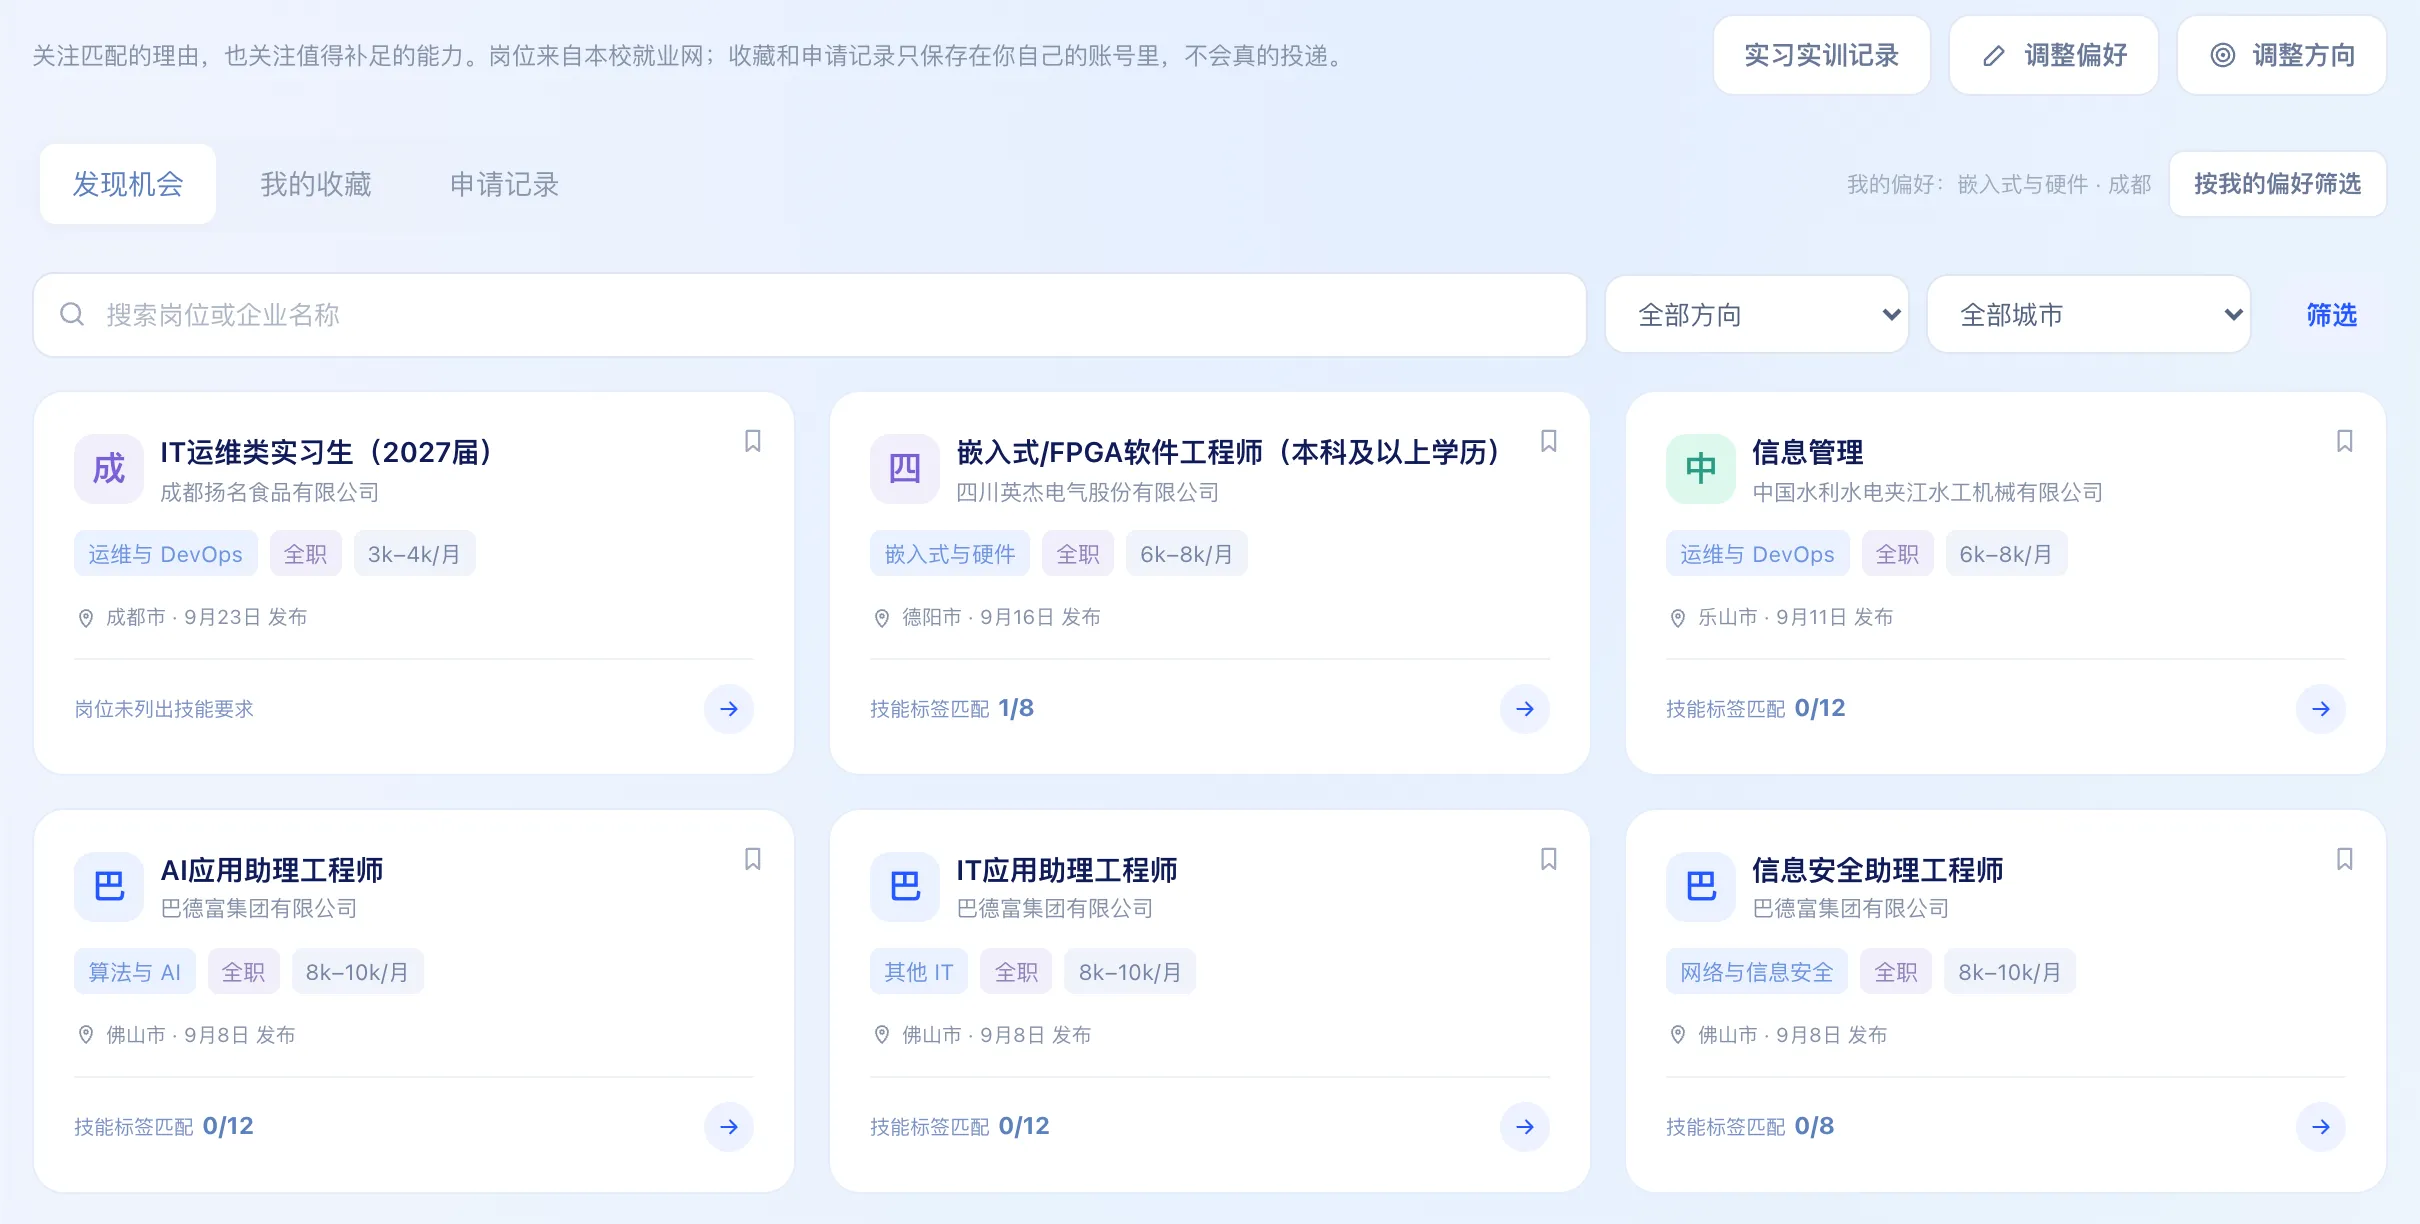Screen dimensions: 2420x1224
Task: Switch to 发现机会 tab
Action: coord(128,184)
